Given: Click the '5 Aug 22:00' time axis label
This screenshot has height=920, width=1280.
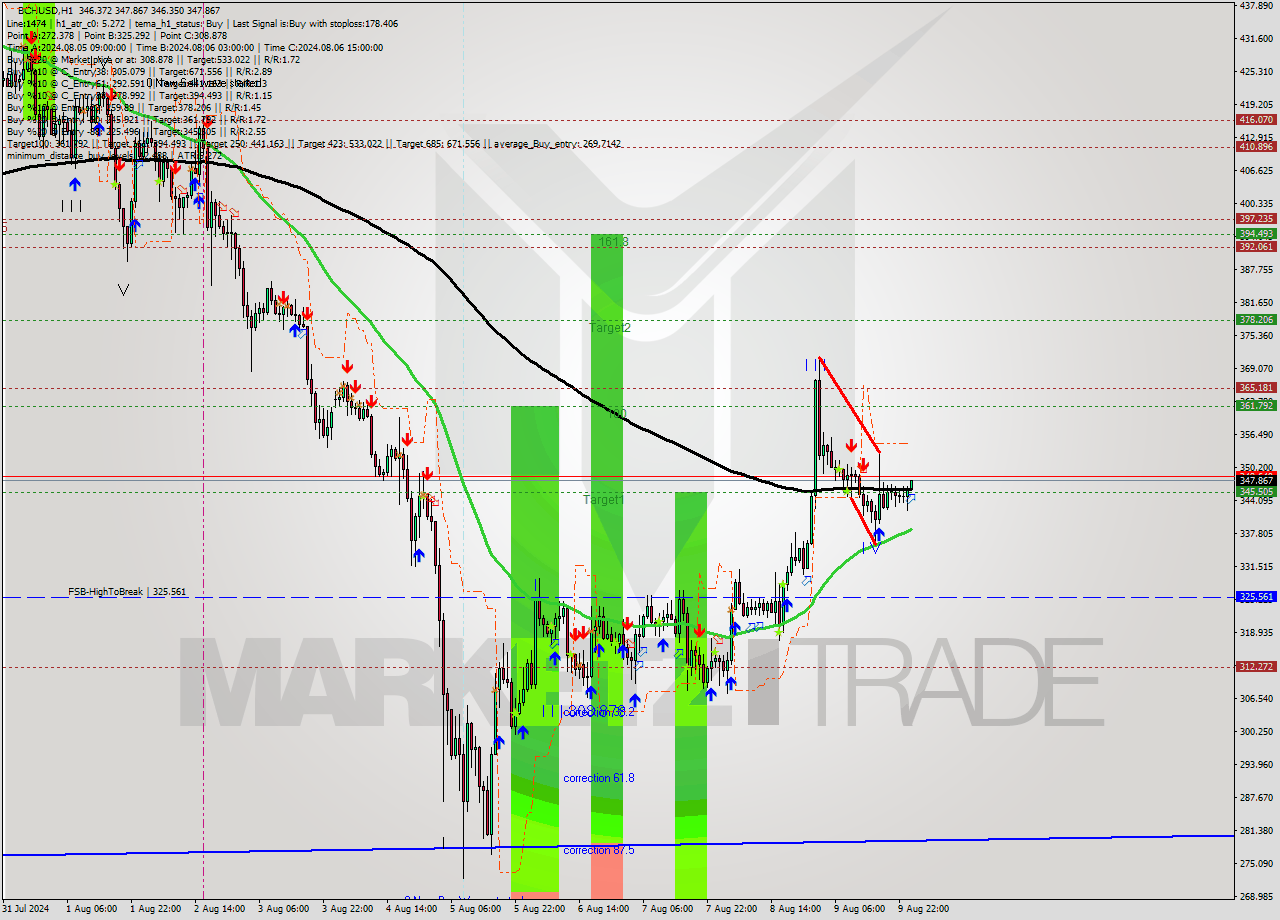Looking at the screenshot, I should [539, 909].
